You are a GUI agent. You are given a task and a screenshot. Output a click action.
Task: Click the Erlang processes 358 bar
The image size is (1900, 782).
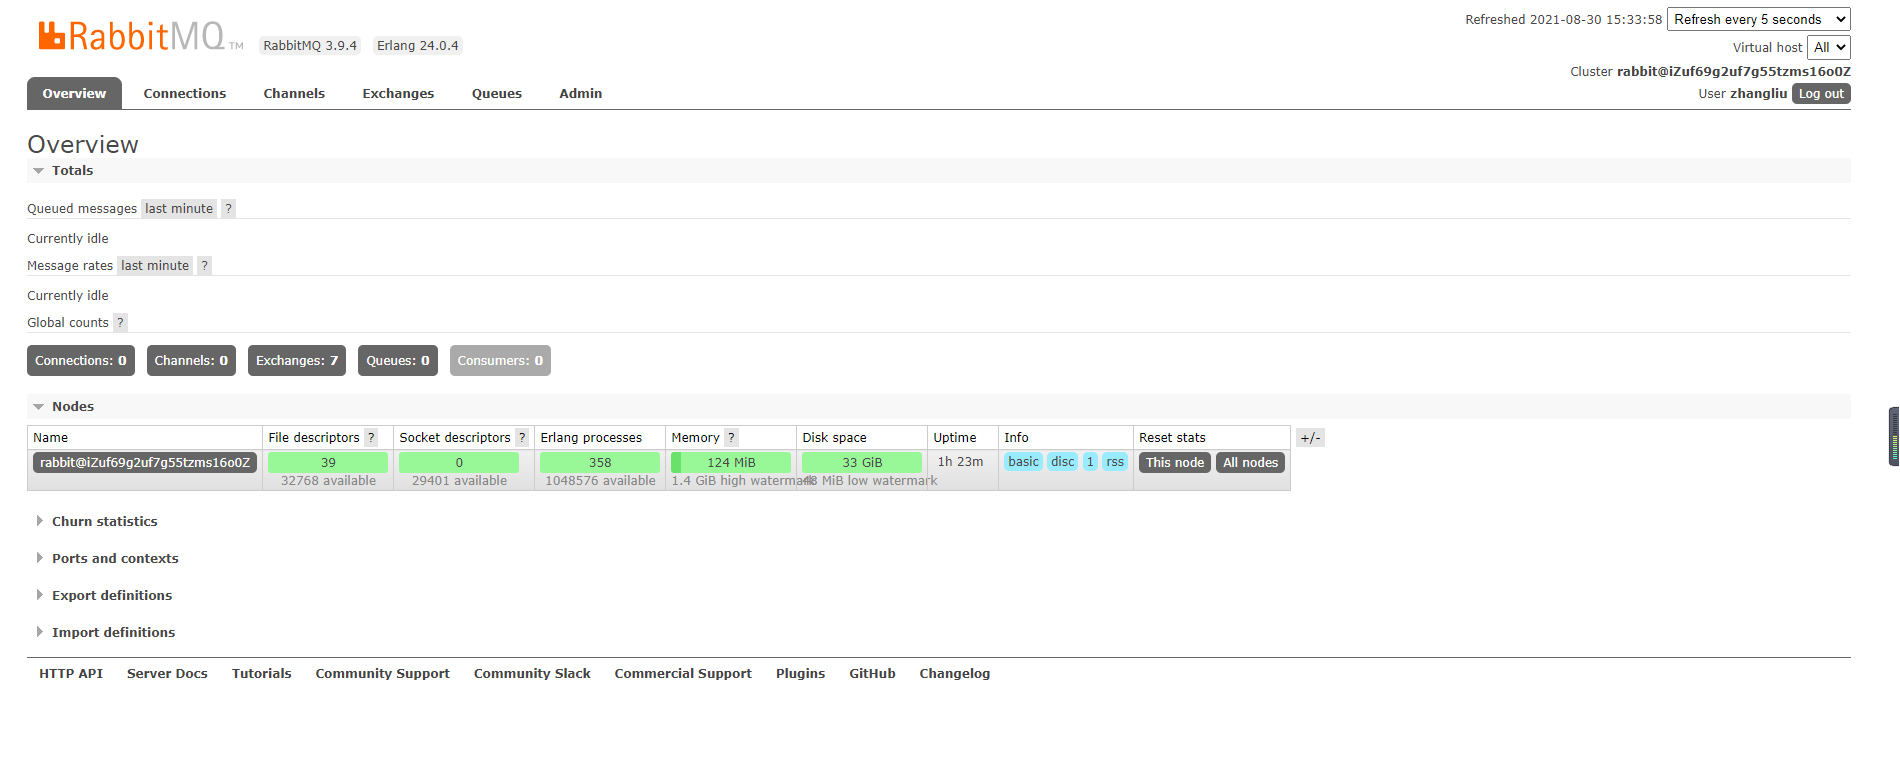click(600, 462)
